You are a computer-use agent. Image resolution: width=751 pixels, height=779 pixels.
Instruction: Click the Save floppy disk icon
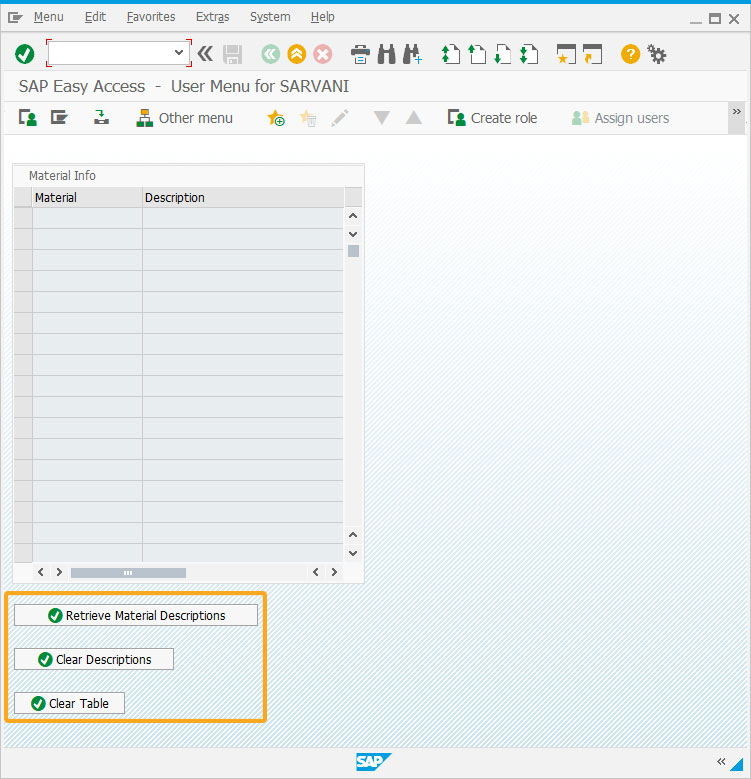pos(232,54)
